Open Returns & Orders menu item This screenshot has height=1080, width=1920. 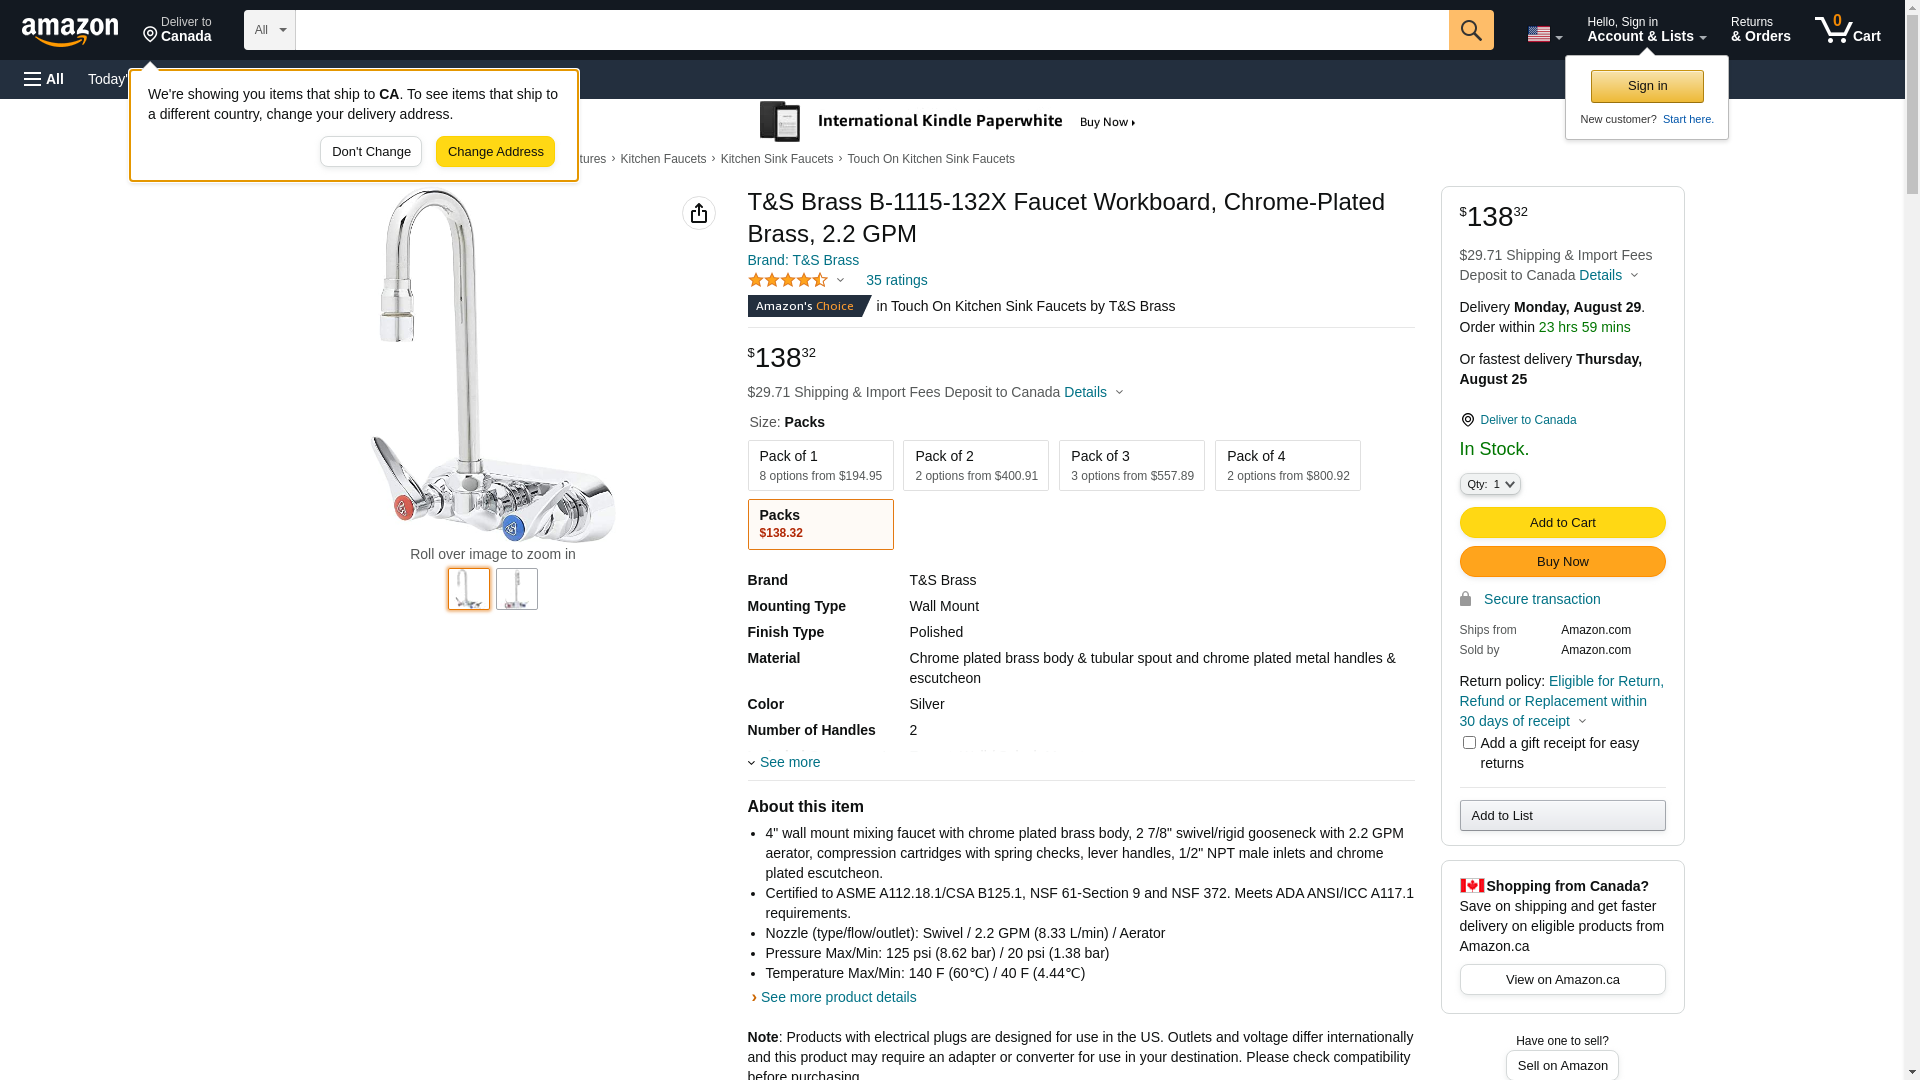coord(1760,30)
